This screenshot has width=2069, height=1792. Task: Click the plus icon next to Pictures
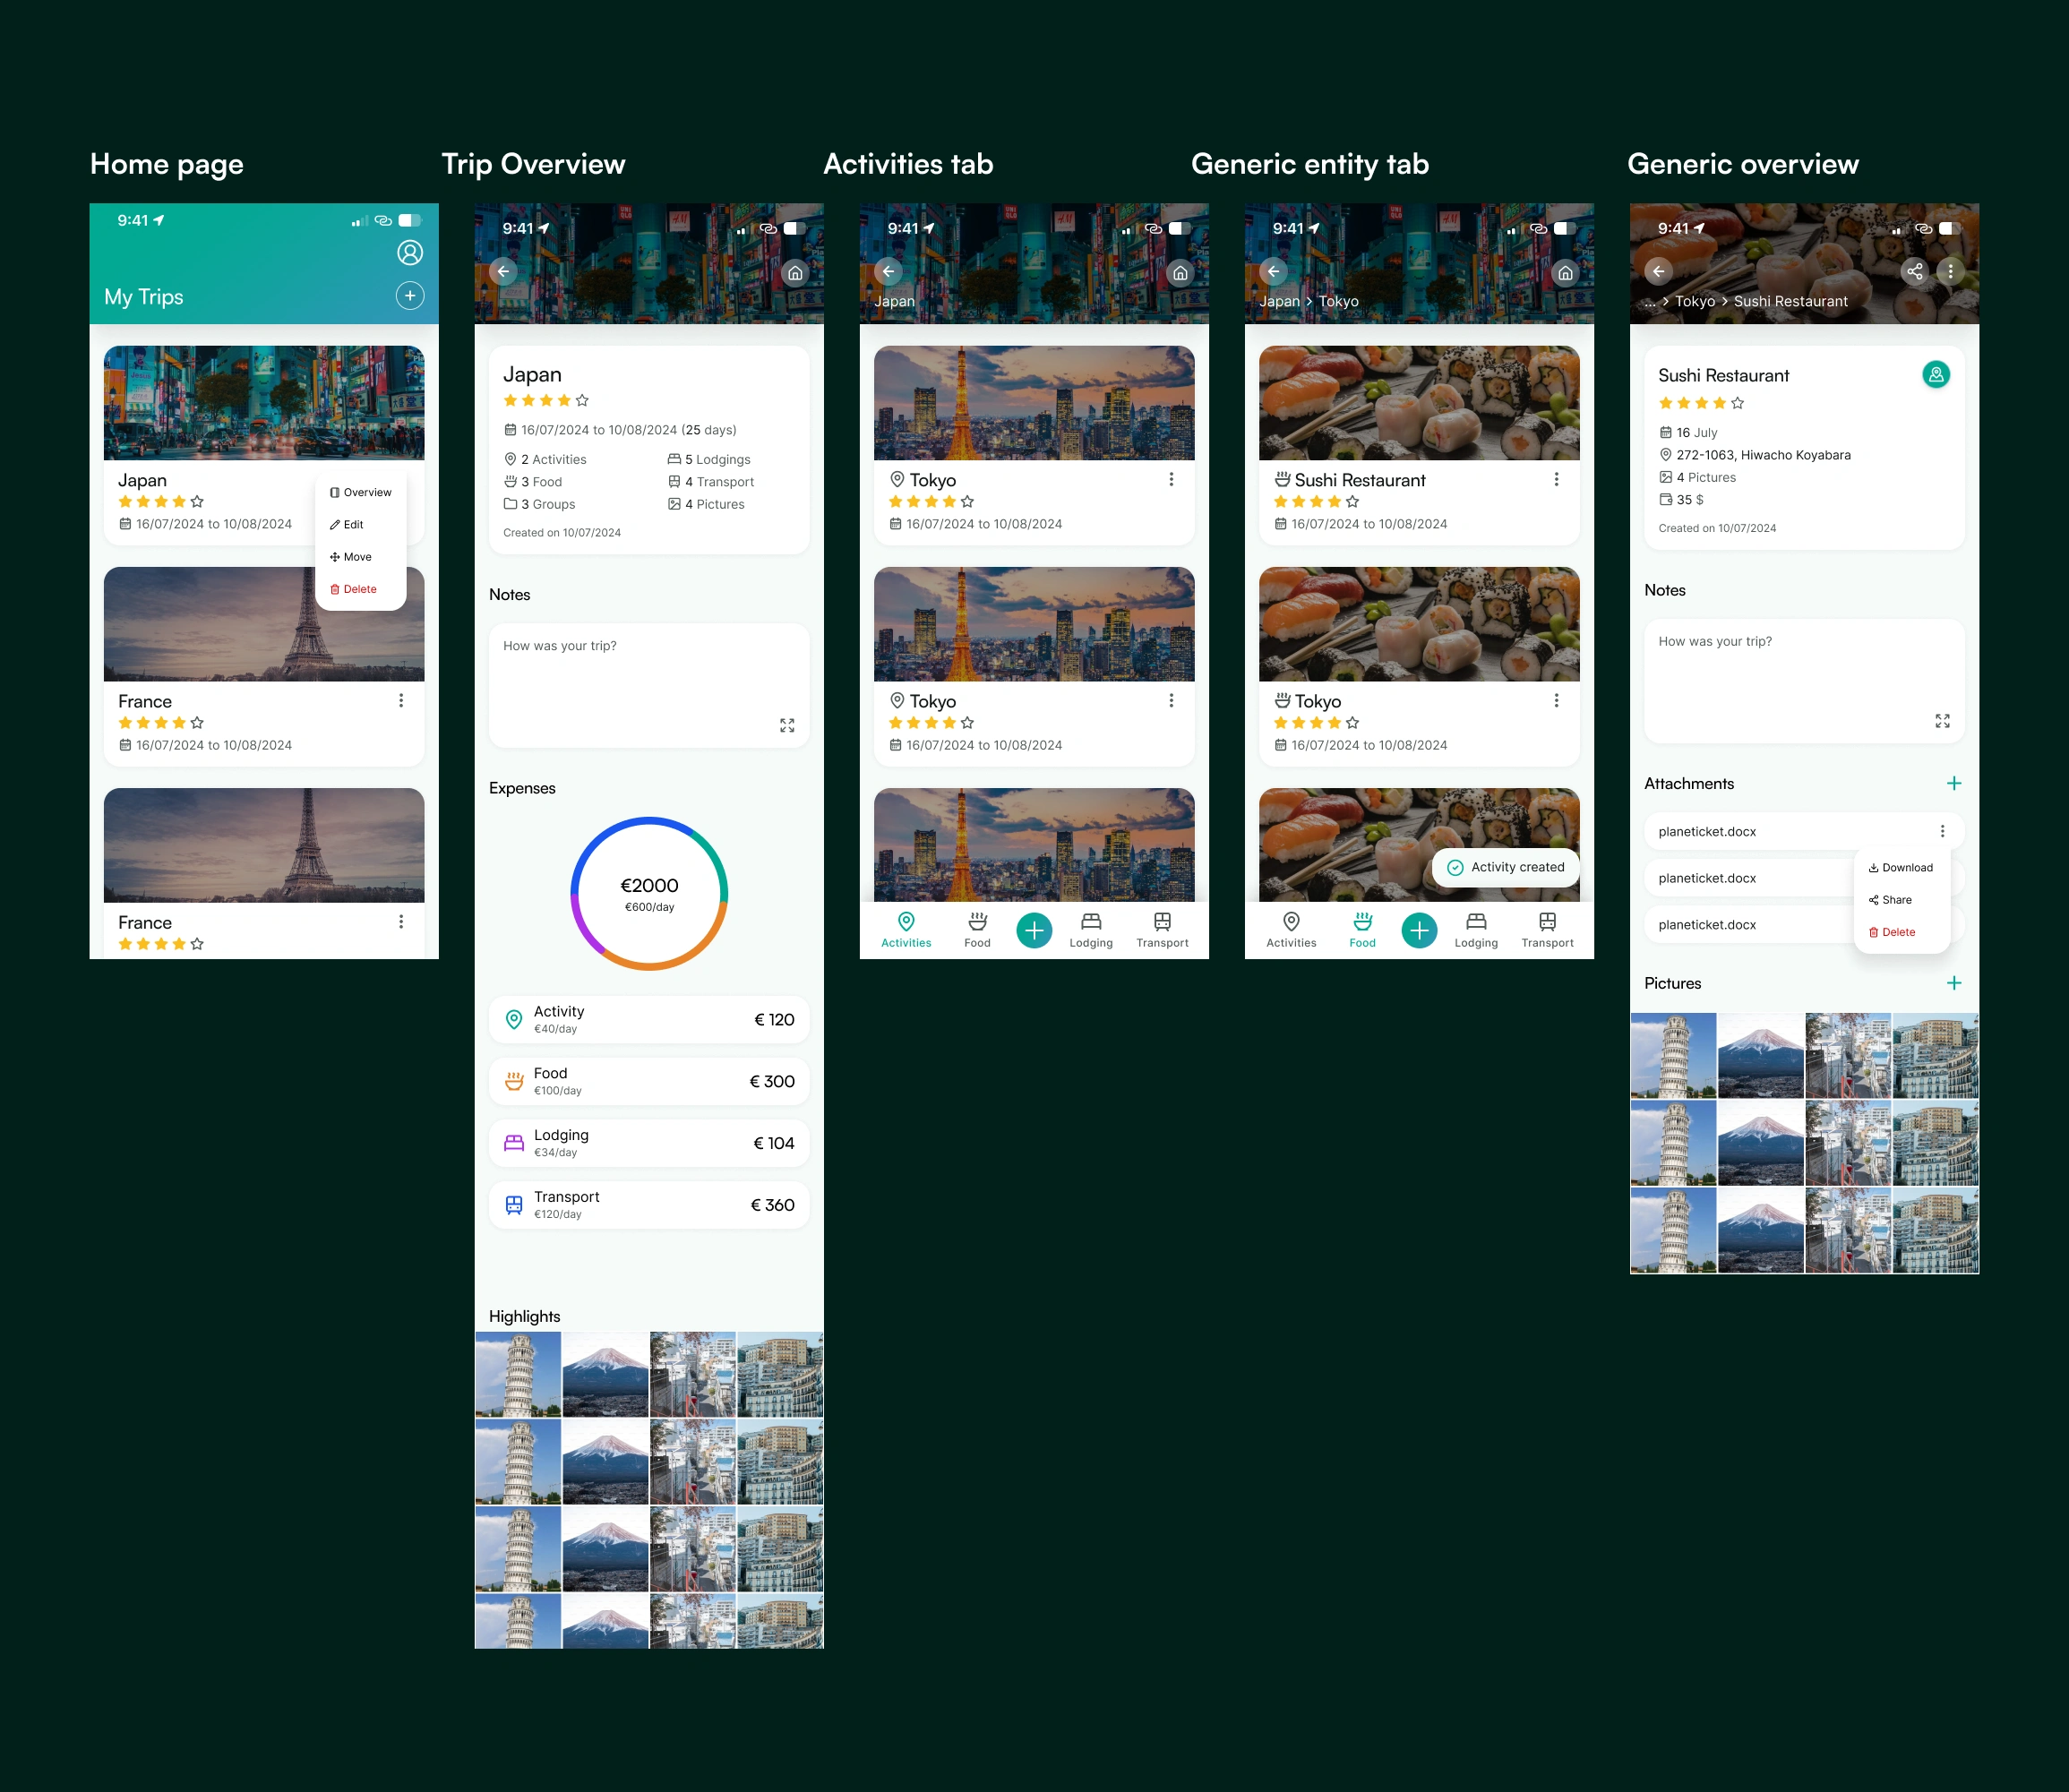(x=1954, y=983)
